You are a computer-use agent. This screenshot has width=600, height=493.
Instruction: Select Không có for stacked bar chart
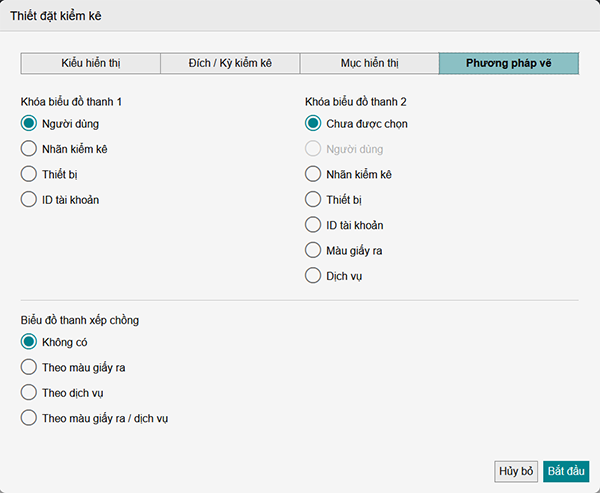(x=29, y=342)
